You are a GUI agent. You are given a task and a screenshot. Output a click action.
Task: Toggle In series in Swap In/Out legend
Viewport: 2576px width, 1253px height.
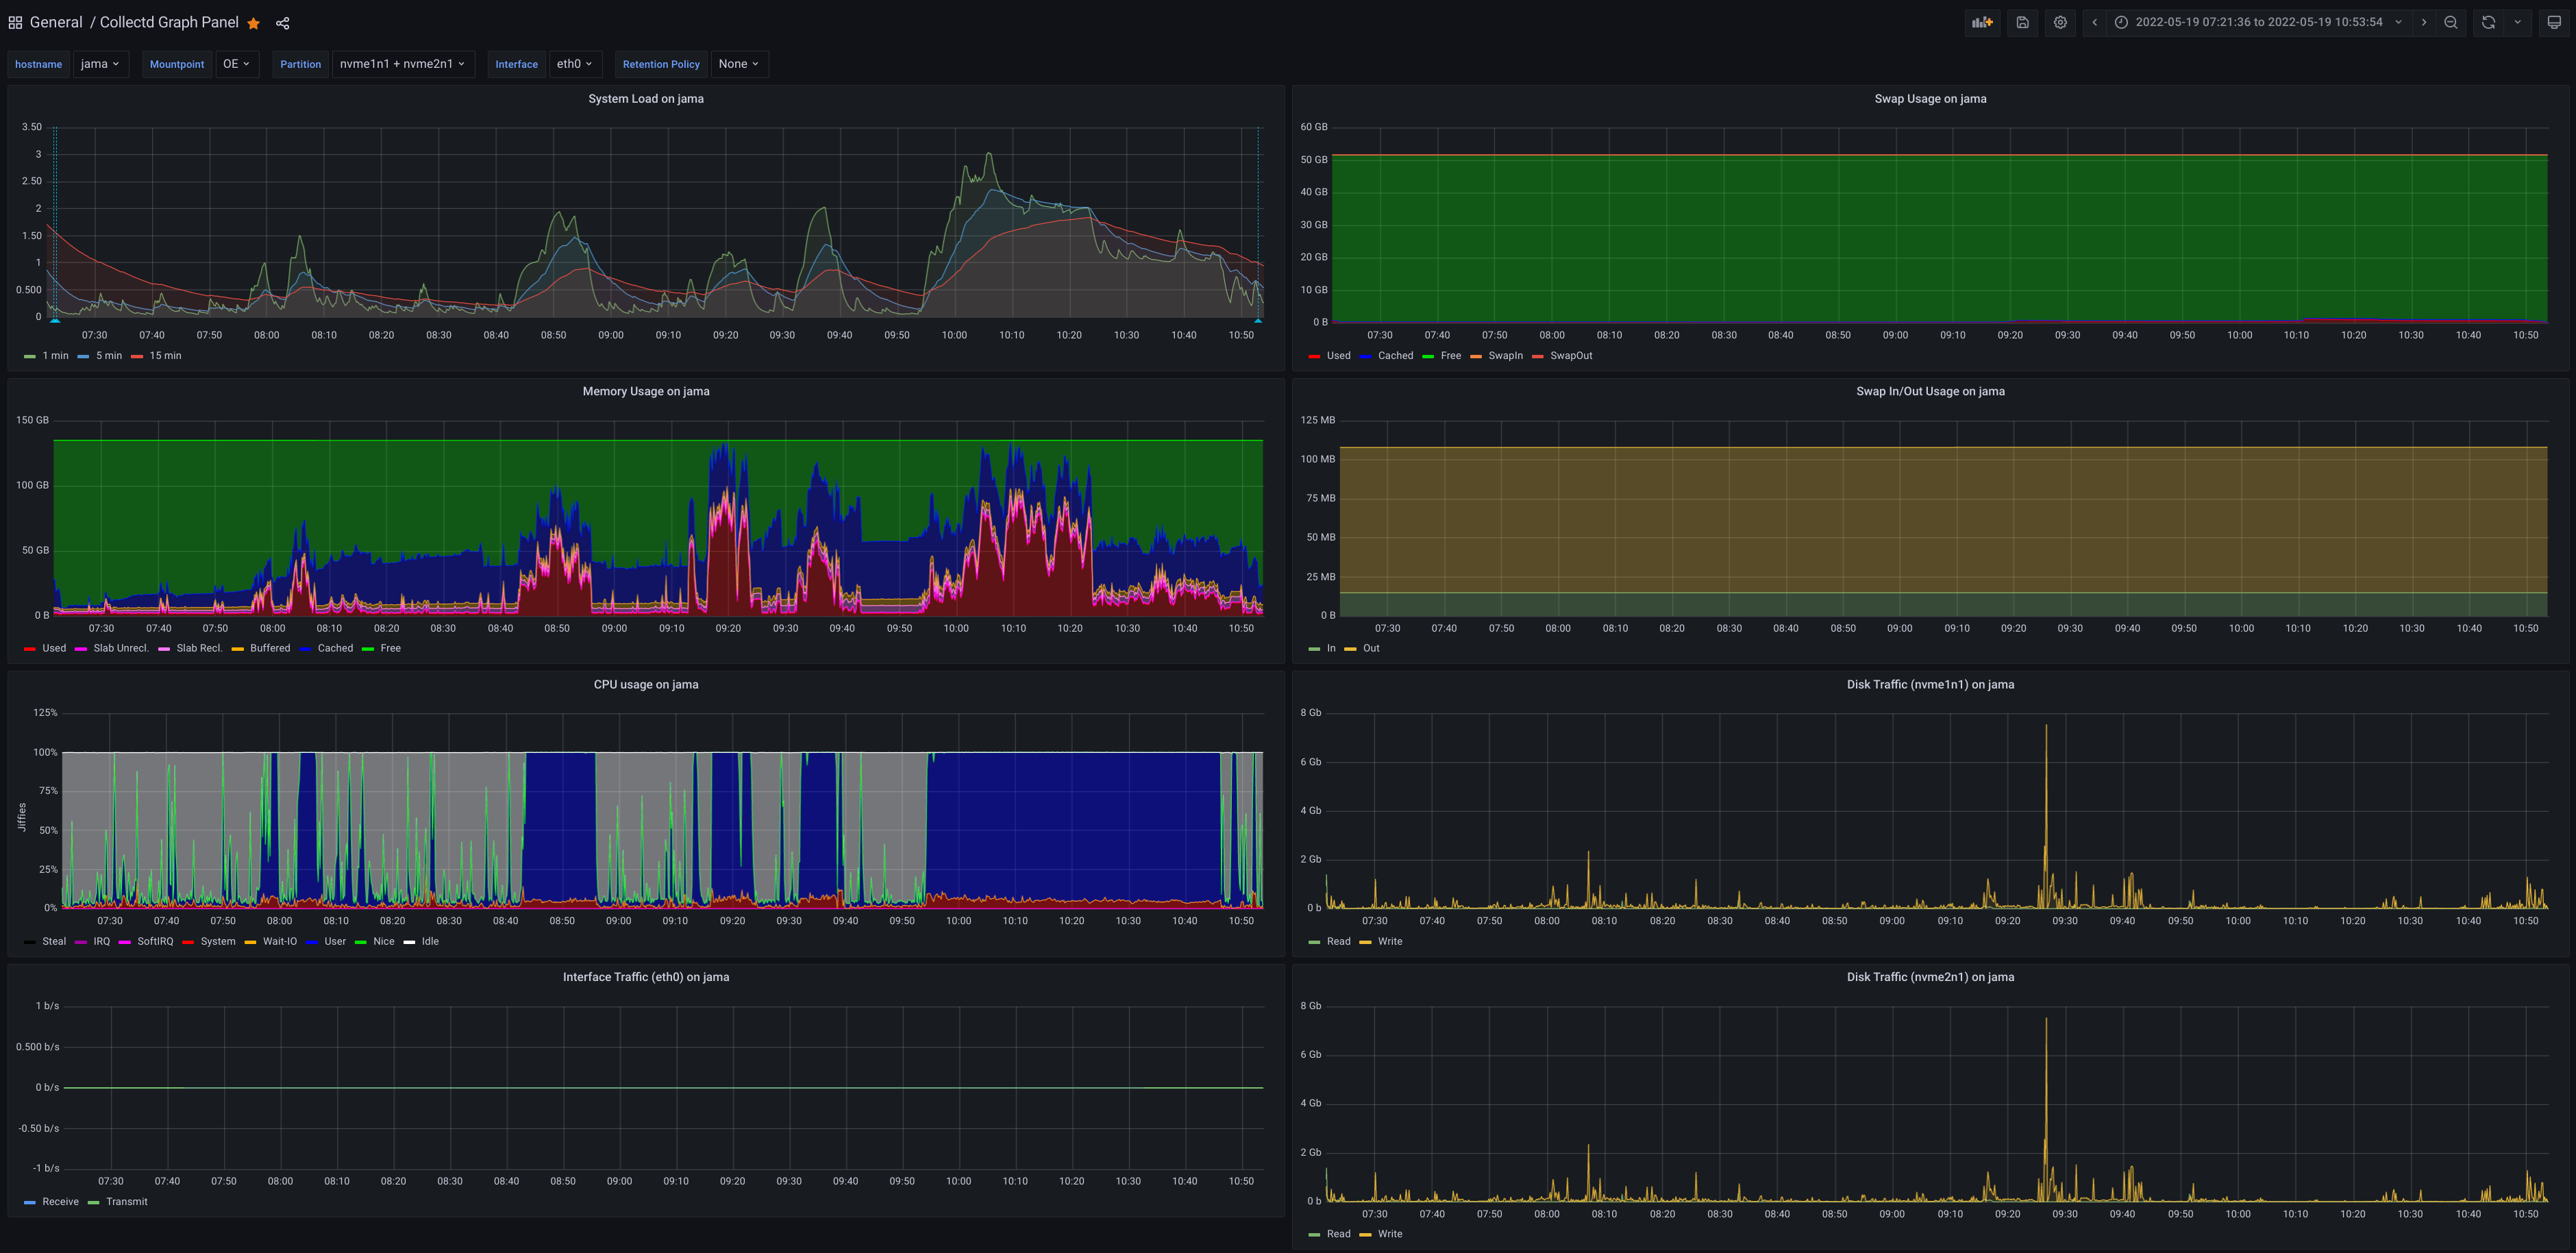coord(1331,649)
